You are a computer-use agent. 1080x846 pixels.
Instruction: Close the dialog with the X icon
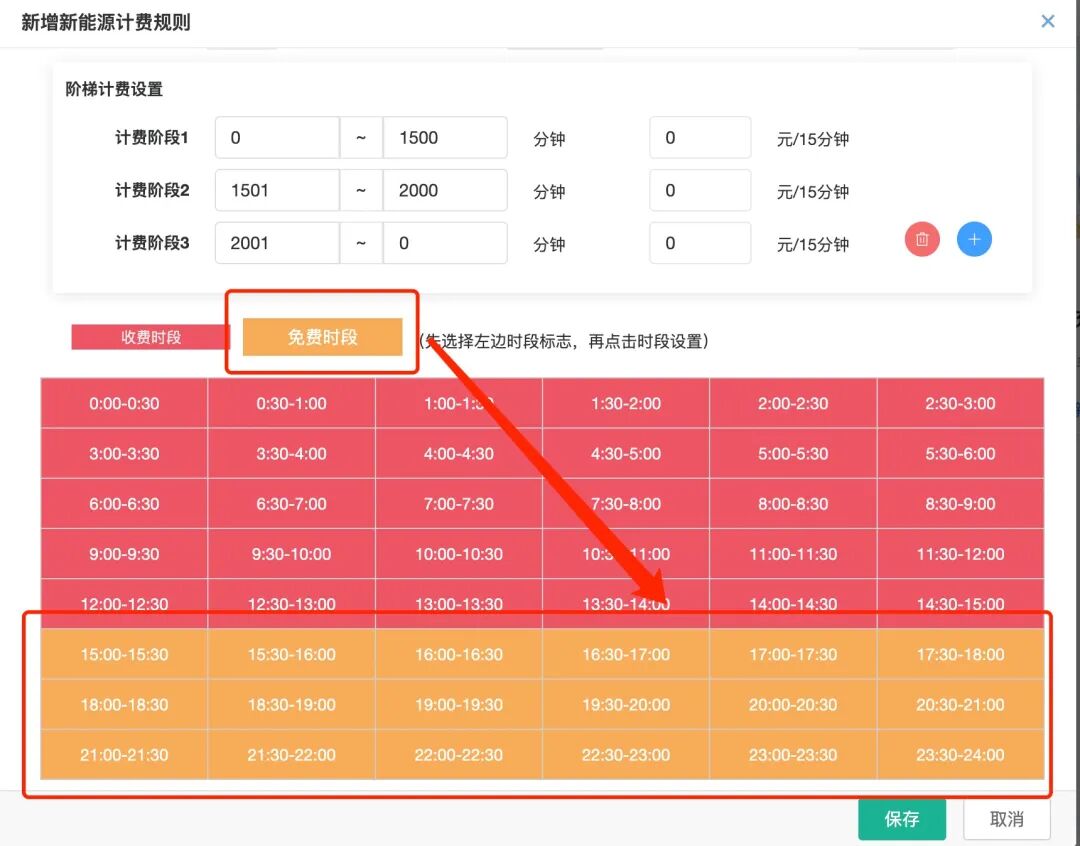point(1048,21)
